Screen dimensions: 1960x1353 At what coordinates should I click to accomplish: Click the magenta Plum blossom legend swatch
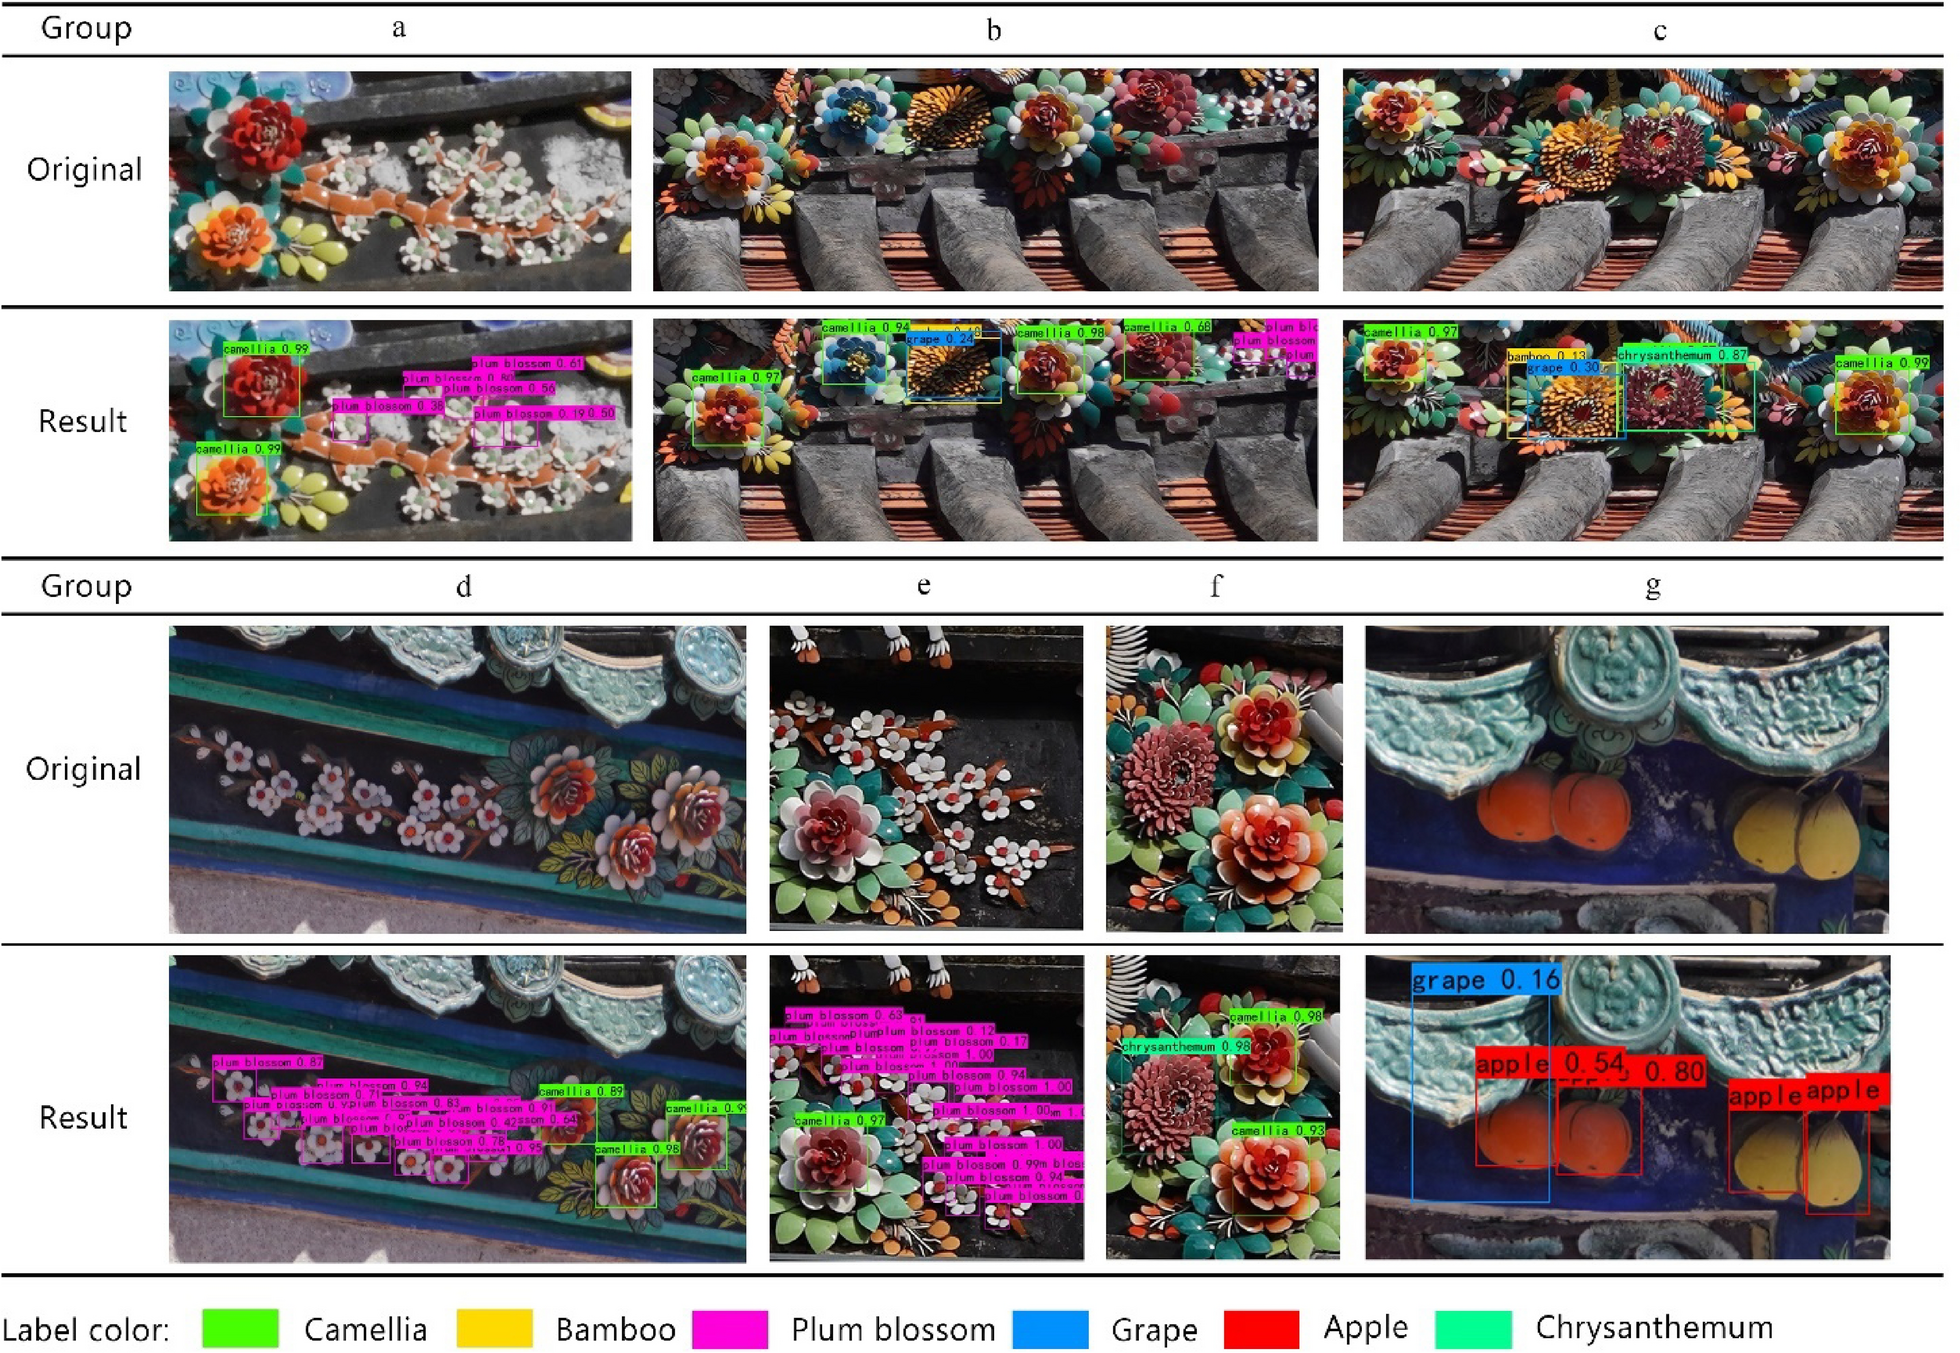pos(730,1329)
